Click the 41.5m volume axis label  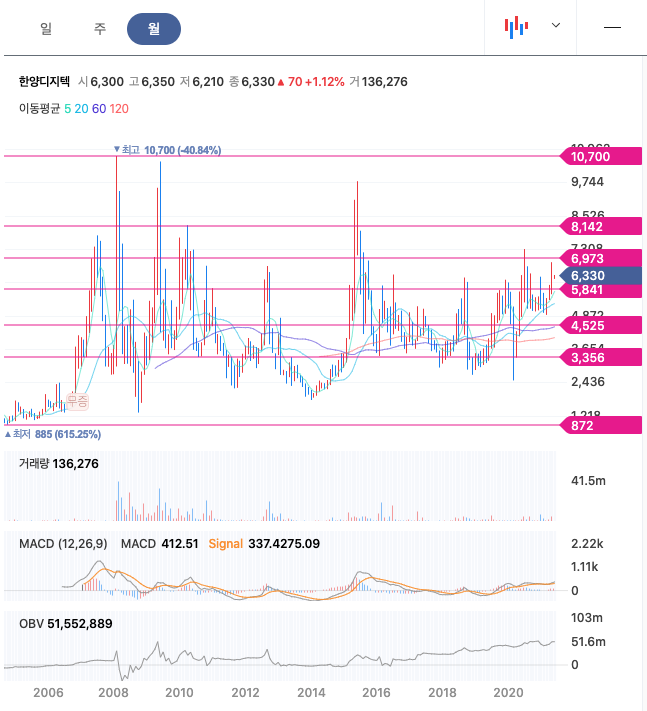click(588, 481)
